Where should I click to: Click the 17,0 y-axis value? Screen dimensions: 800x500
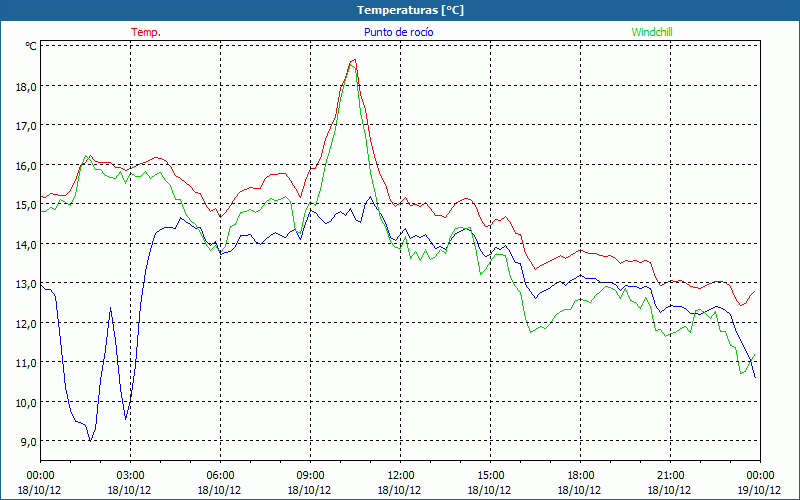pos(27,126)
